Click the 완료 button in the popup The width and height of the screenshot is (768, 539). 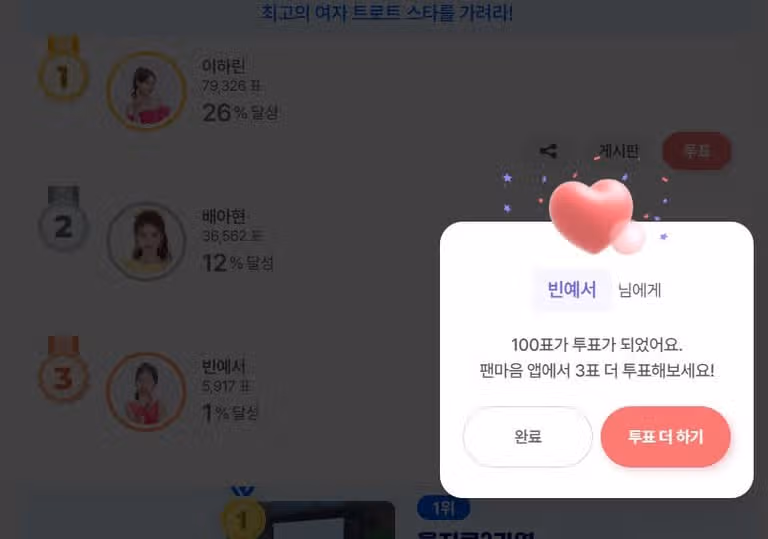[x=528, y=437]
